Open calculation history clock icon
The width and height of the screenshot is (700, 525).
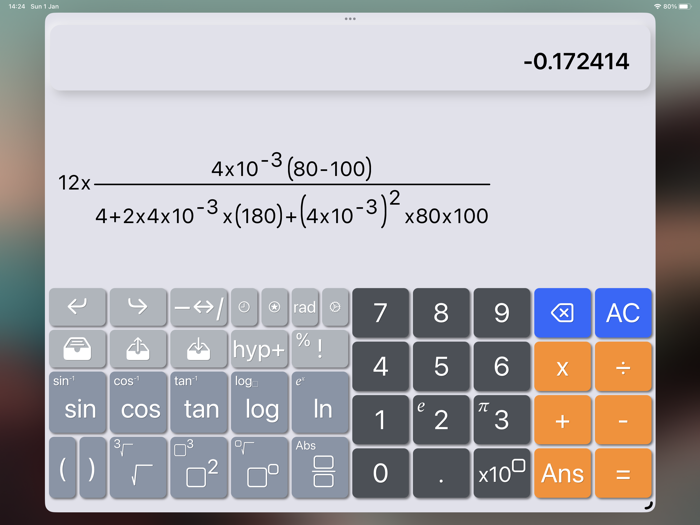click(x=244, y=307)
